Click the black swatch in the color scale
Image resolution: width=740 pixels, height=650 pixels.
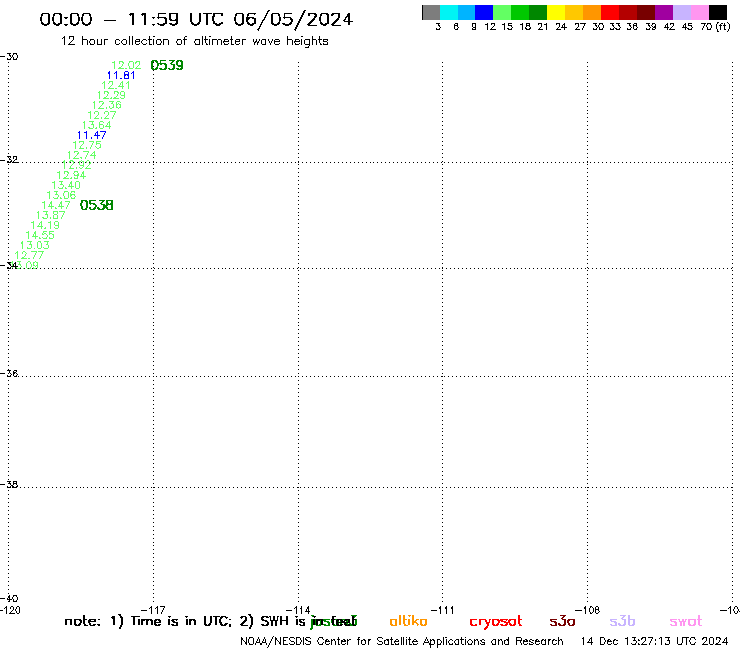(717, 13)
